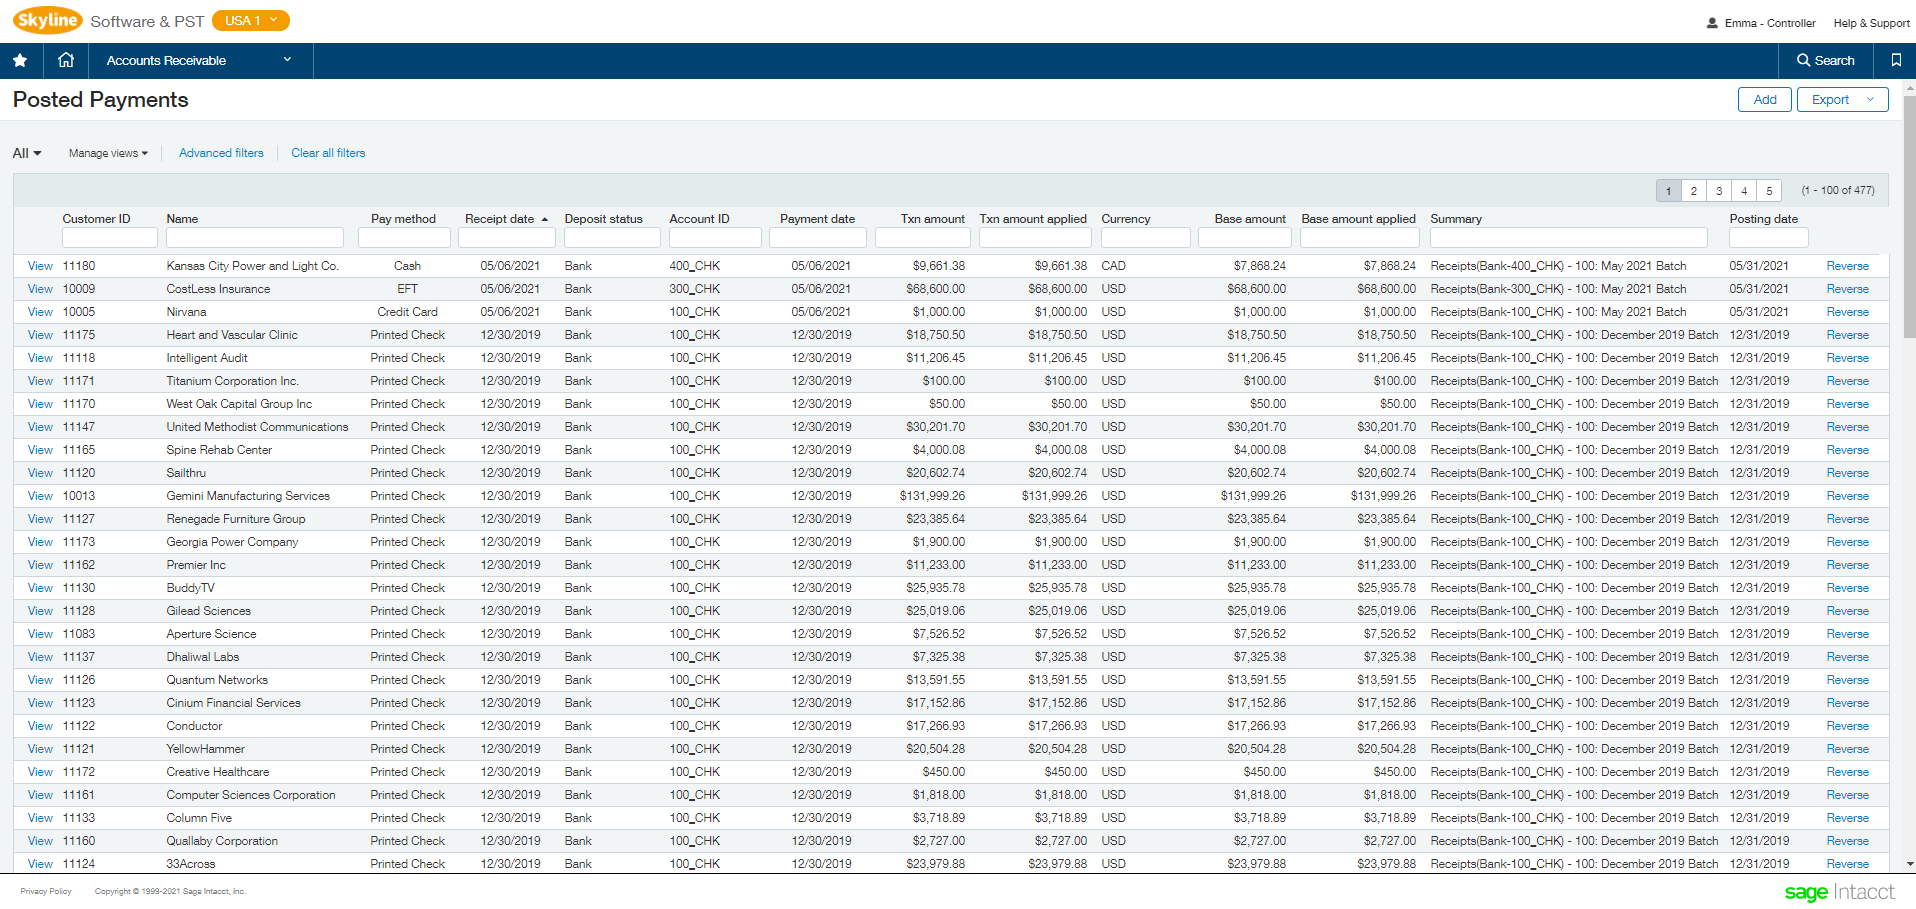
Task: Click the Credit Card pay method cell
Action: pos(407,312)
